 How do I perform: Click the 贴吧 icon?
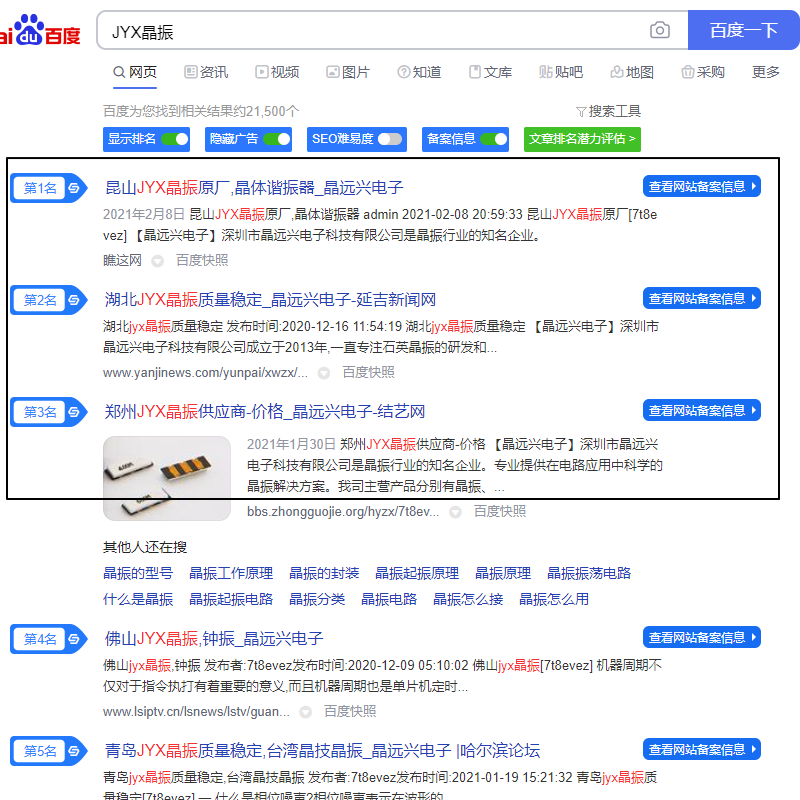click(545, 72)
